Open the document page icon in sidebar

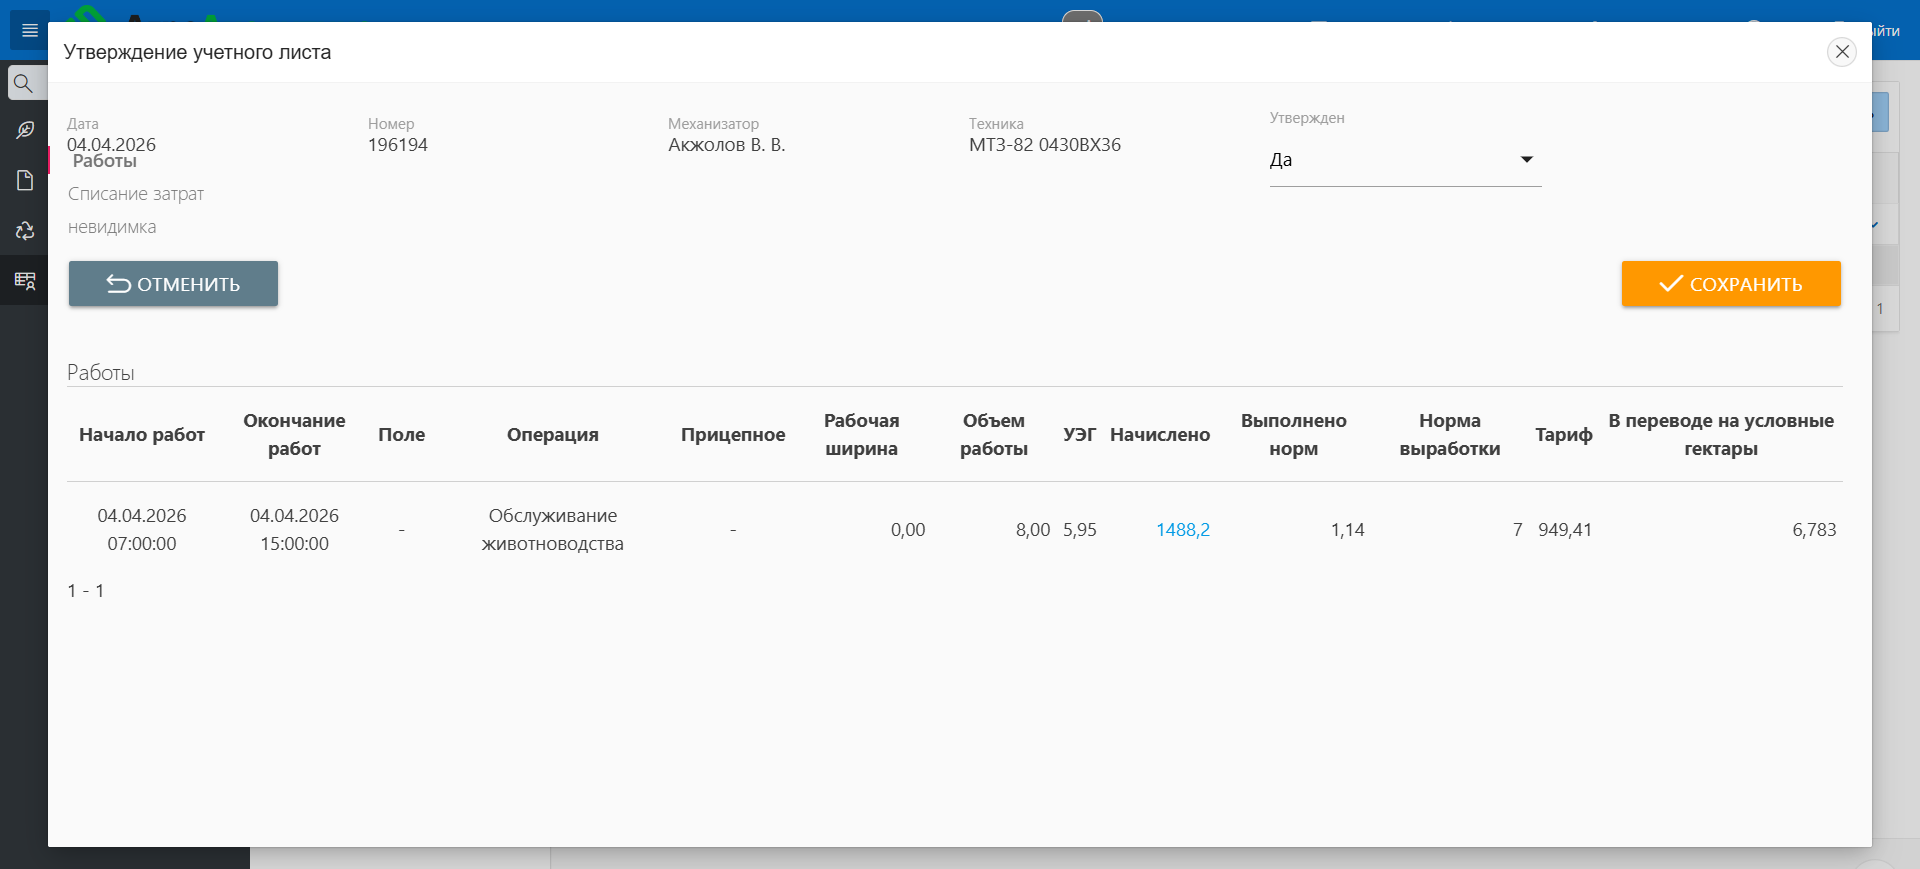[24, 180]
